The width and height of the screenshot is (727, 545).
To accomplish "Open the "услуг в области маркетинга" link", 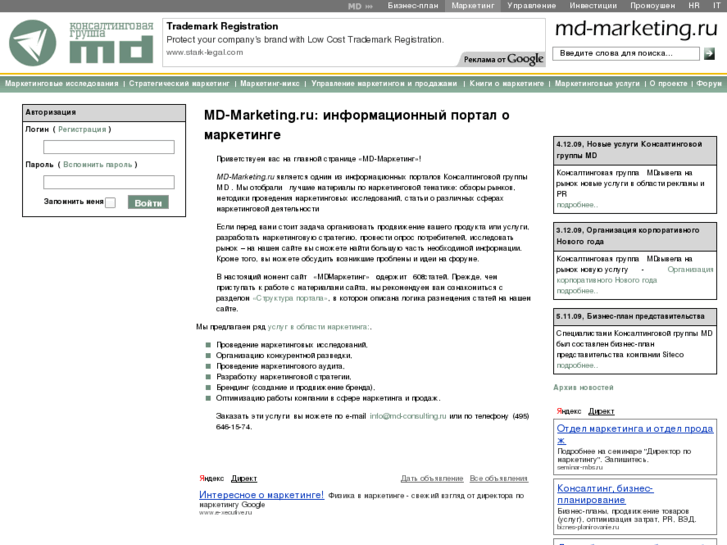I will tap(319, 327).
